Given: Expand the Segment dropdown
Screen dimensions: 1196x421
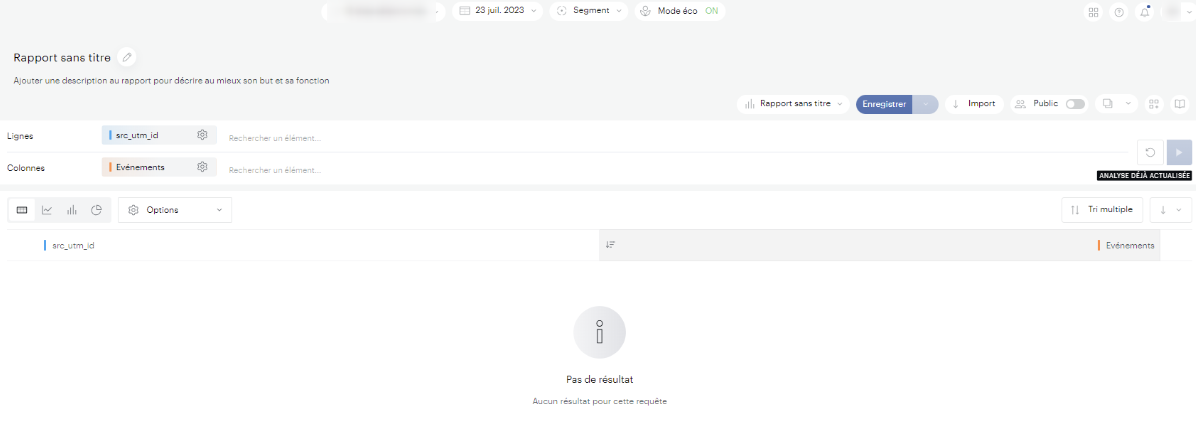Looking at the screenshot, I should point(589,11).
